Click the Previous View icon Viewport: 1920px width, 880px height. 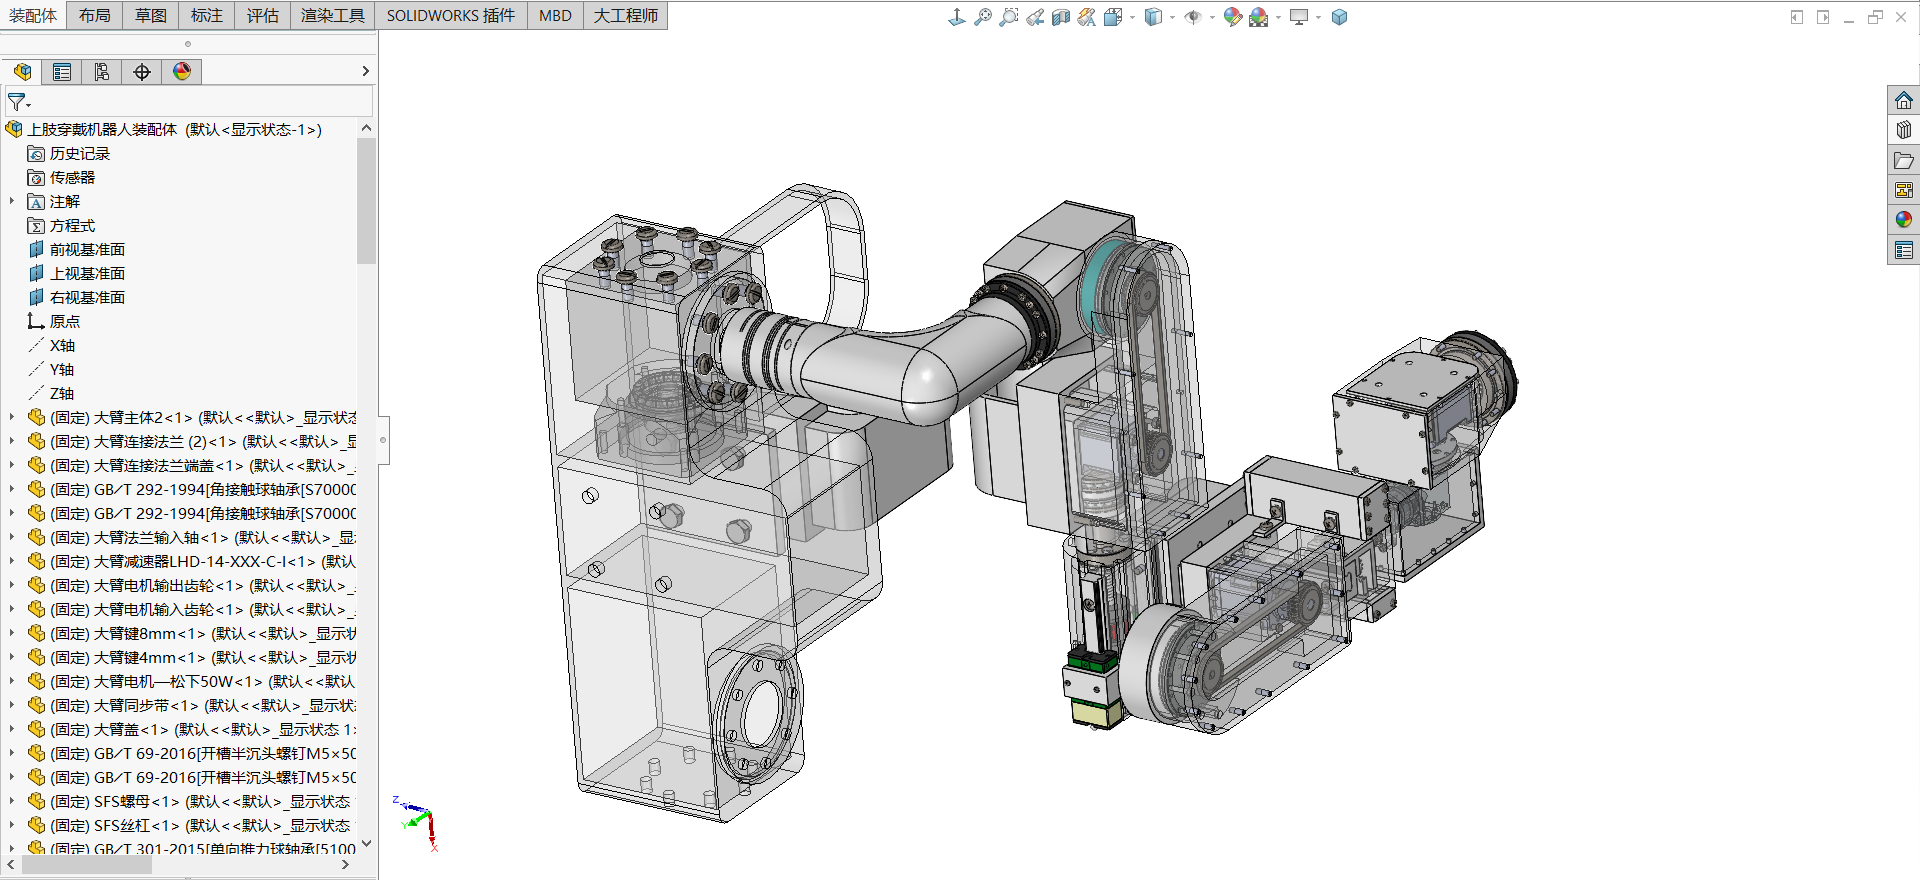click(x=1035, y=17)
